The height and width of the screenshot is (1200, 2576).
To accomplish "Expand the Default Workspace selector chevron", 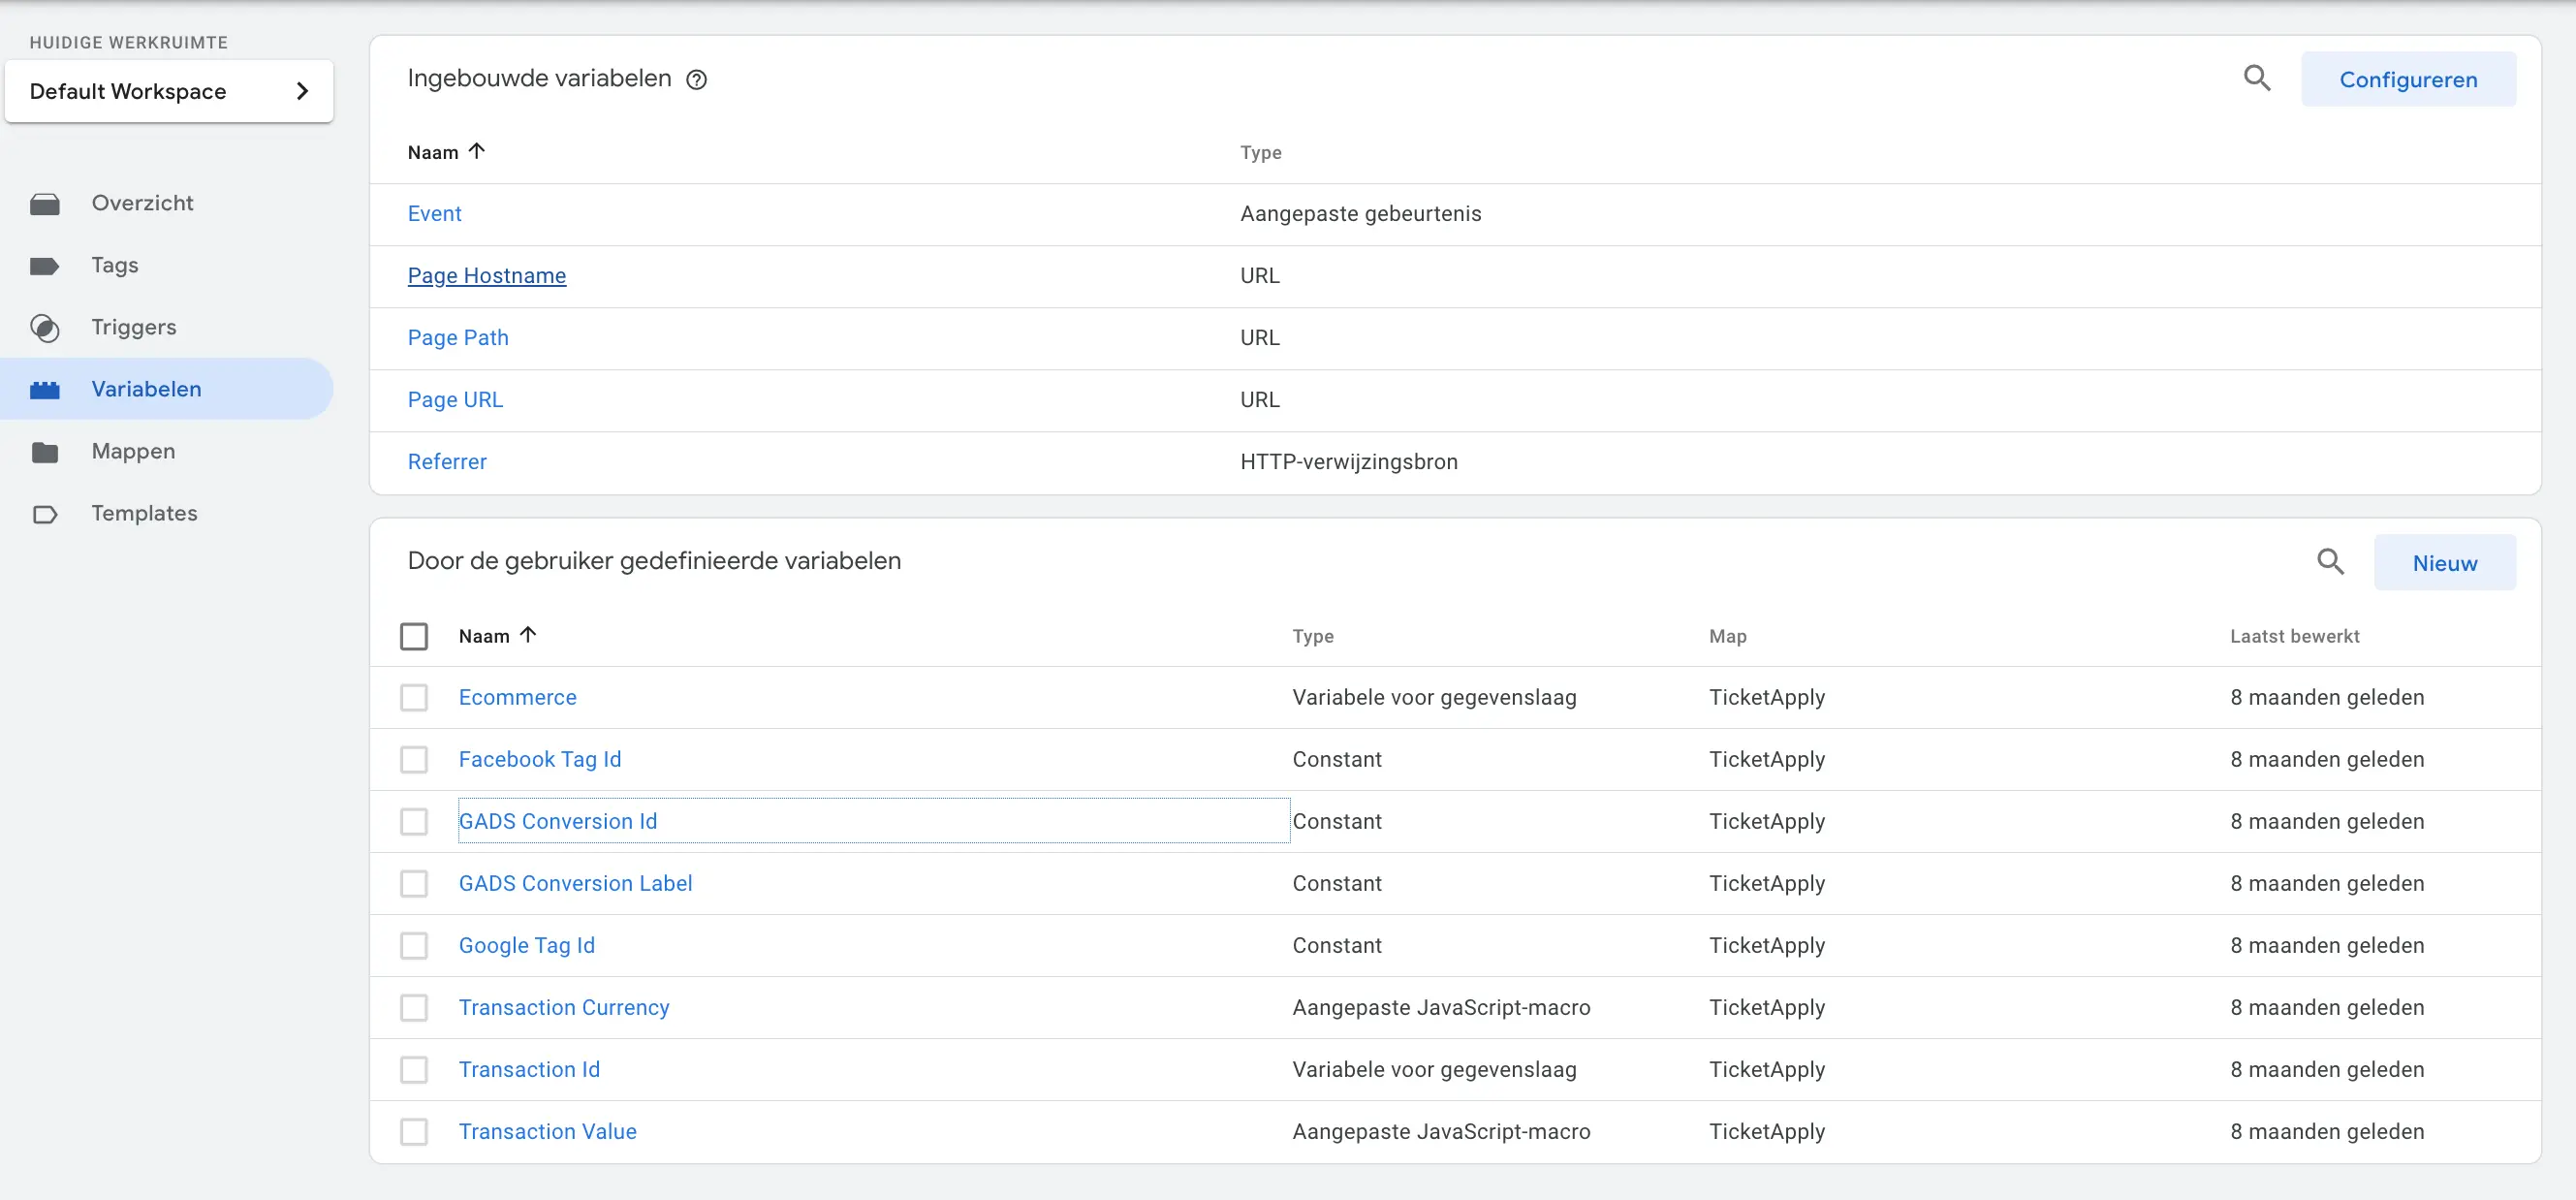I will (302, 91).
